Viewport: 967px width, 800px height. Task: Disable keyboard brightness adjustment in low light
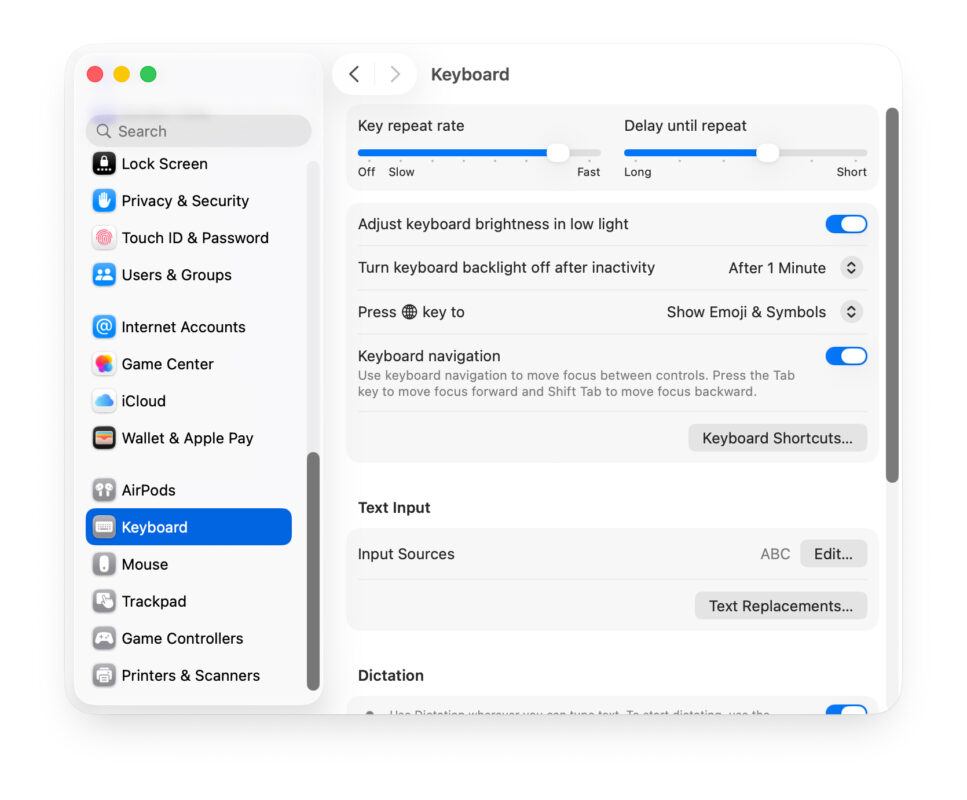[x=845, y=223]
